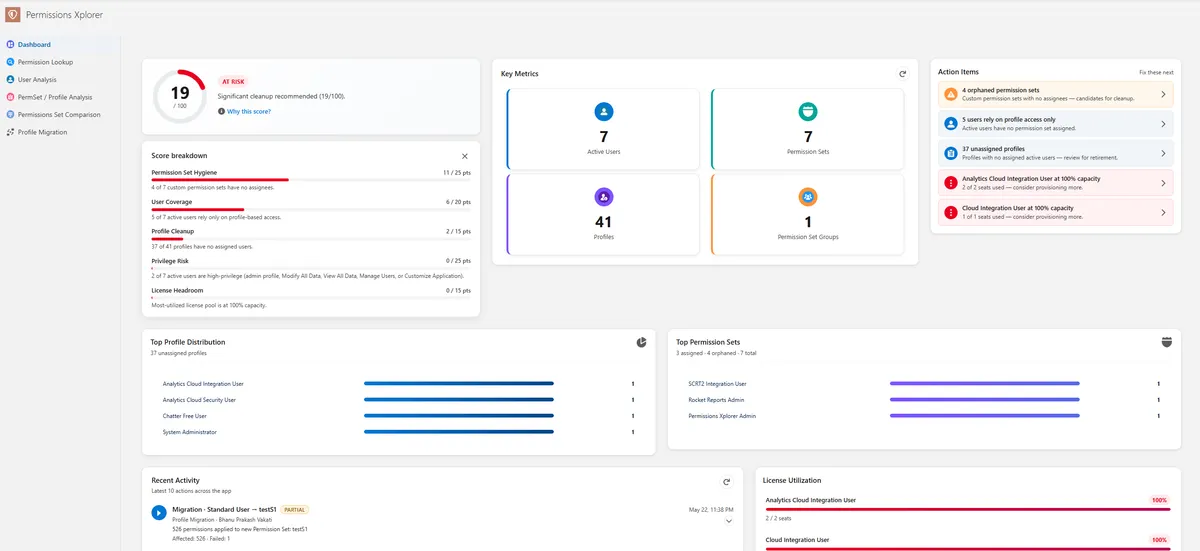The height and width of the screenshot is (551, 1200).
Task: Click the Analytics Cloud Integration User license bar
Action: coord(968,509)
